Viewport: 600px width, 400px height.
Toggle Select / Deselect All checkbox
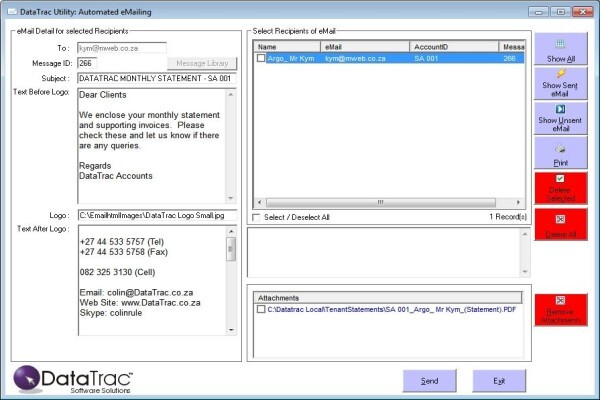coord(256,217)
